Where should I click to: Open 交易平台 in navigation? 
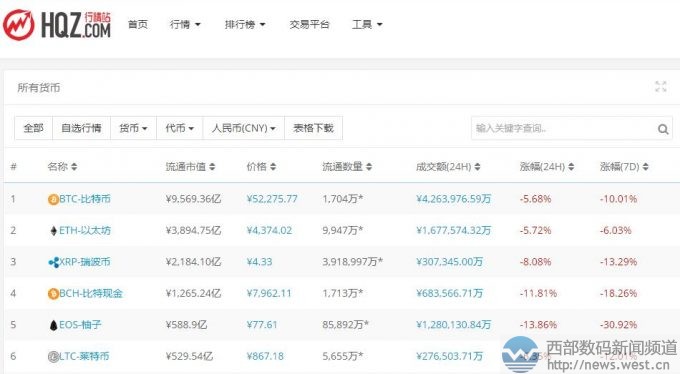pos(309,25)
